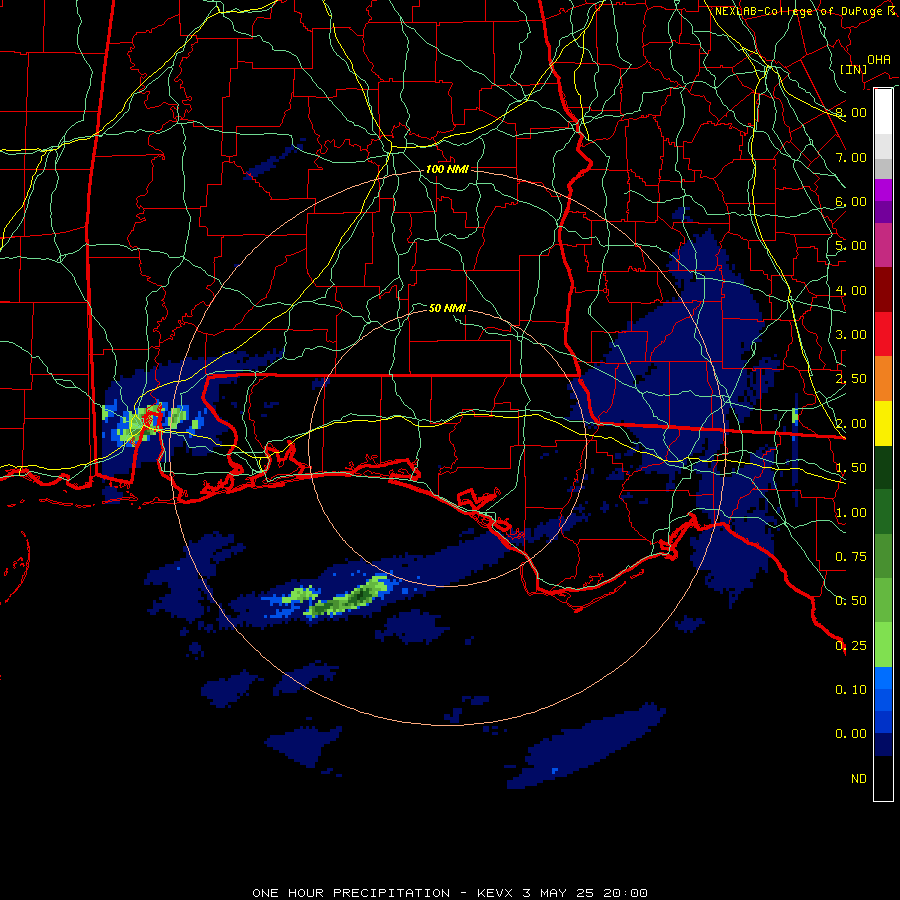Click the [IN] units label
Screen dimensions: 900x900
pyautogui.click(x=853, y=69)
